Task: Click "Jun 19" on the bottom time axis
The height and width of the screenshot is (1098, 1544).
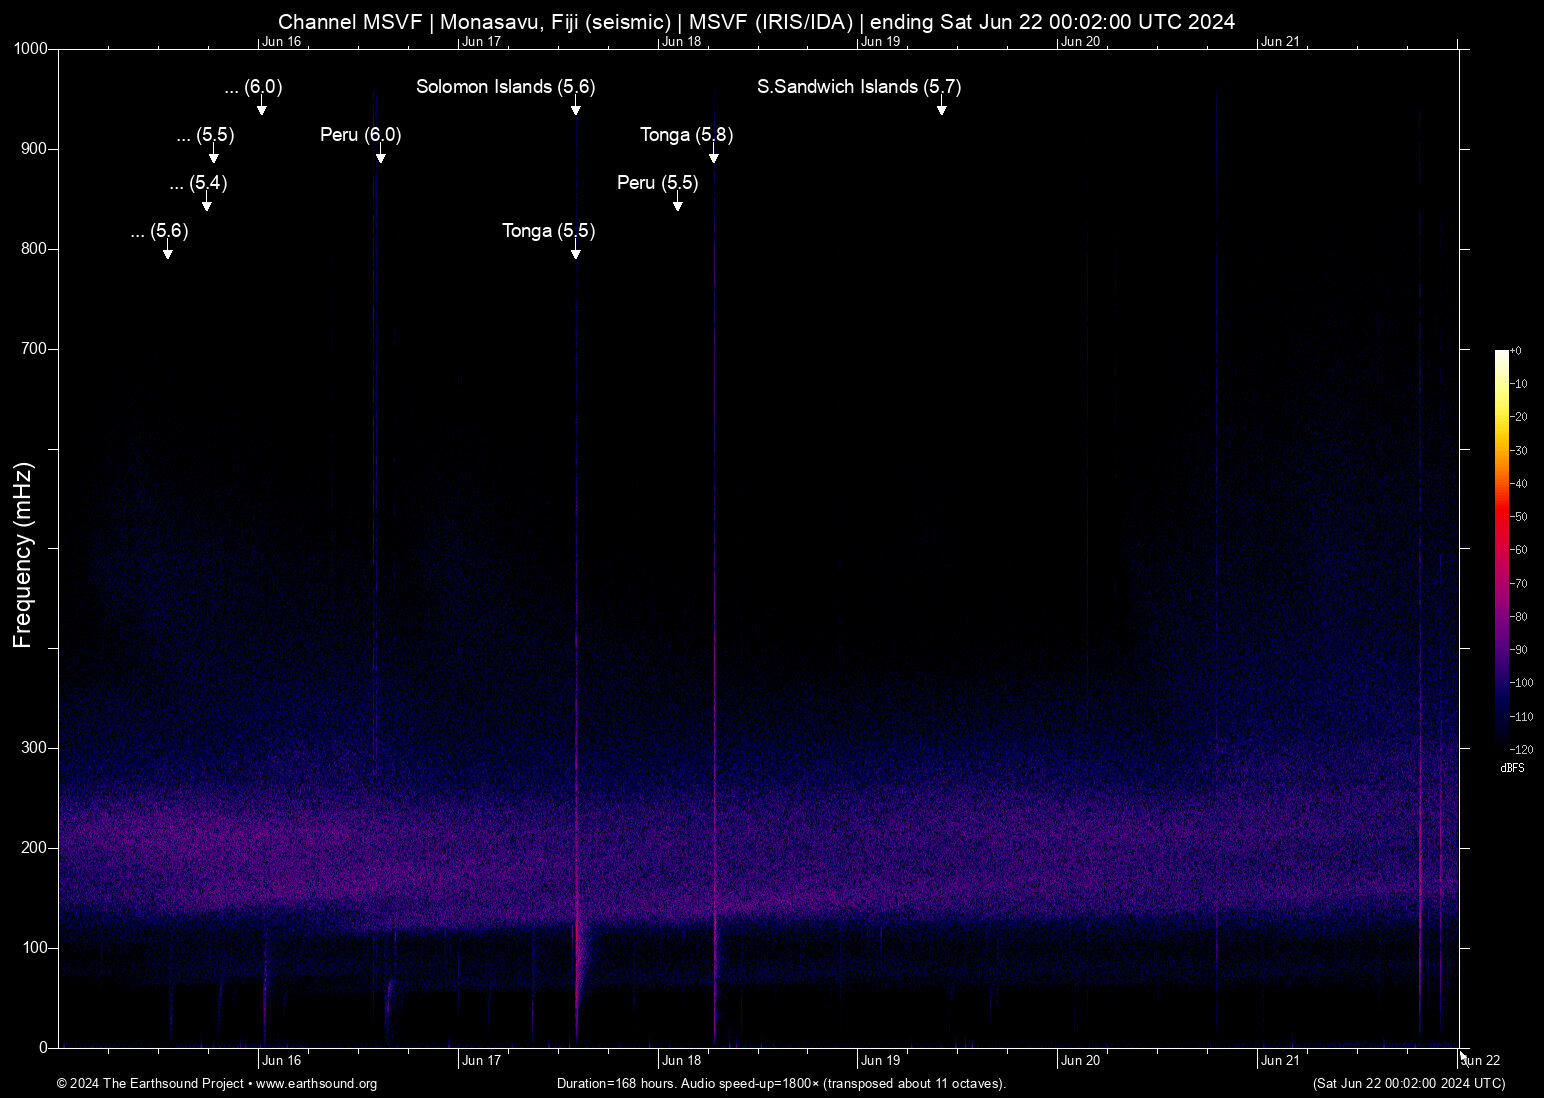Action: [881, 1061]
